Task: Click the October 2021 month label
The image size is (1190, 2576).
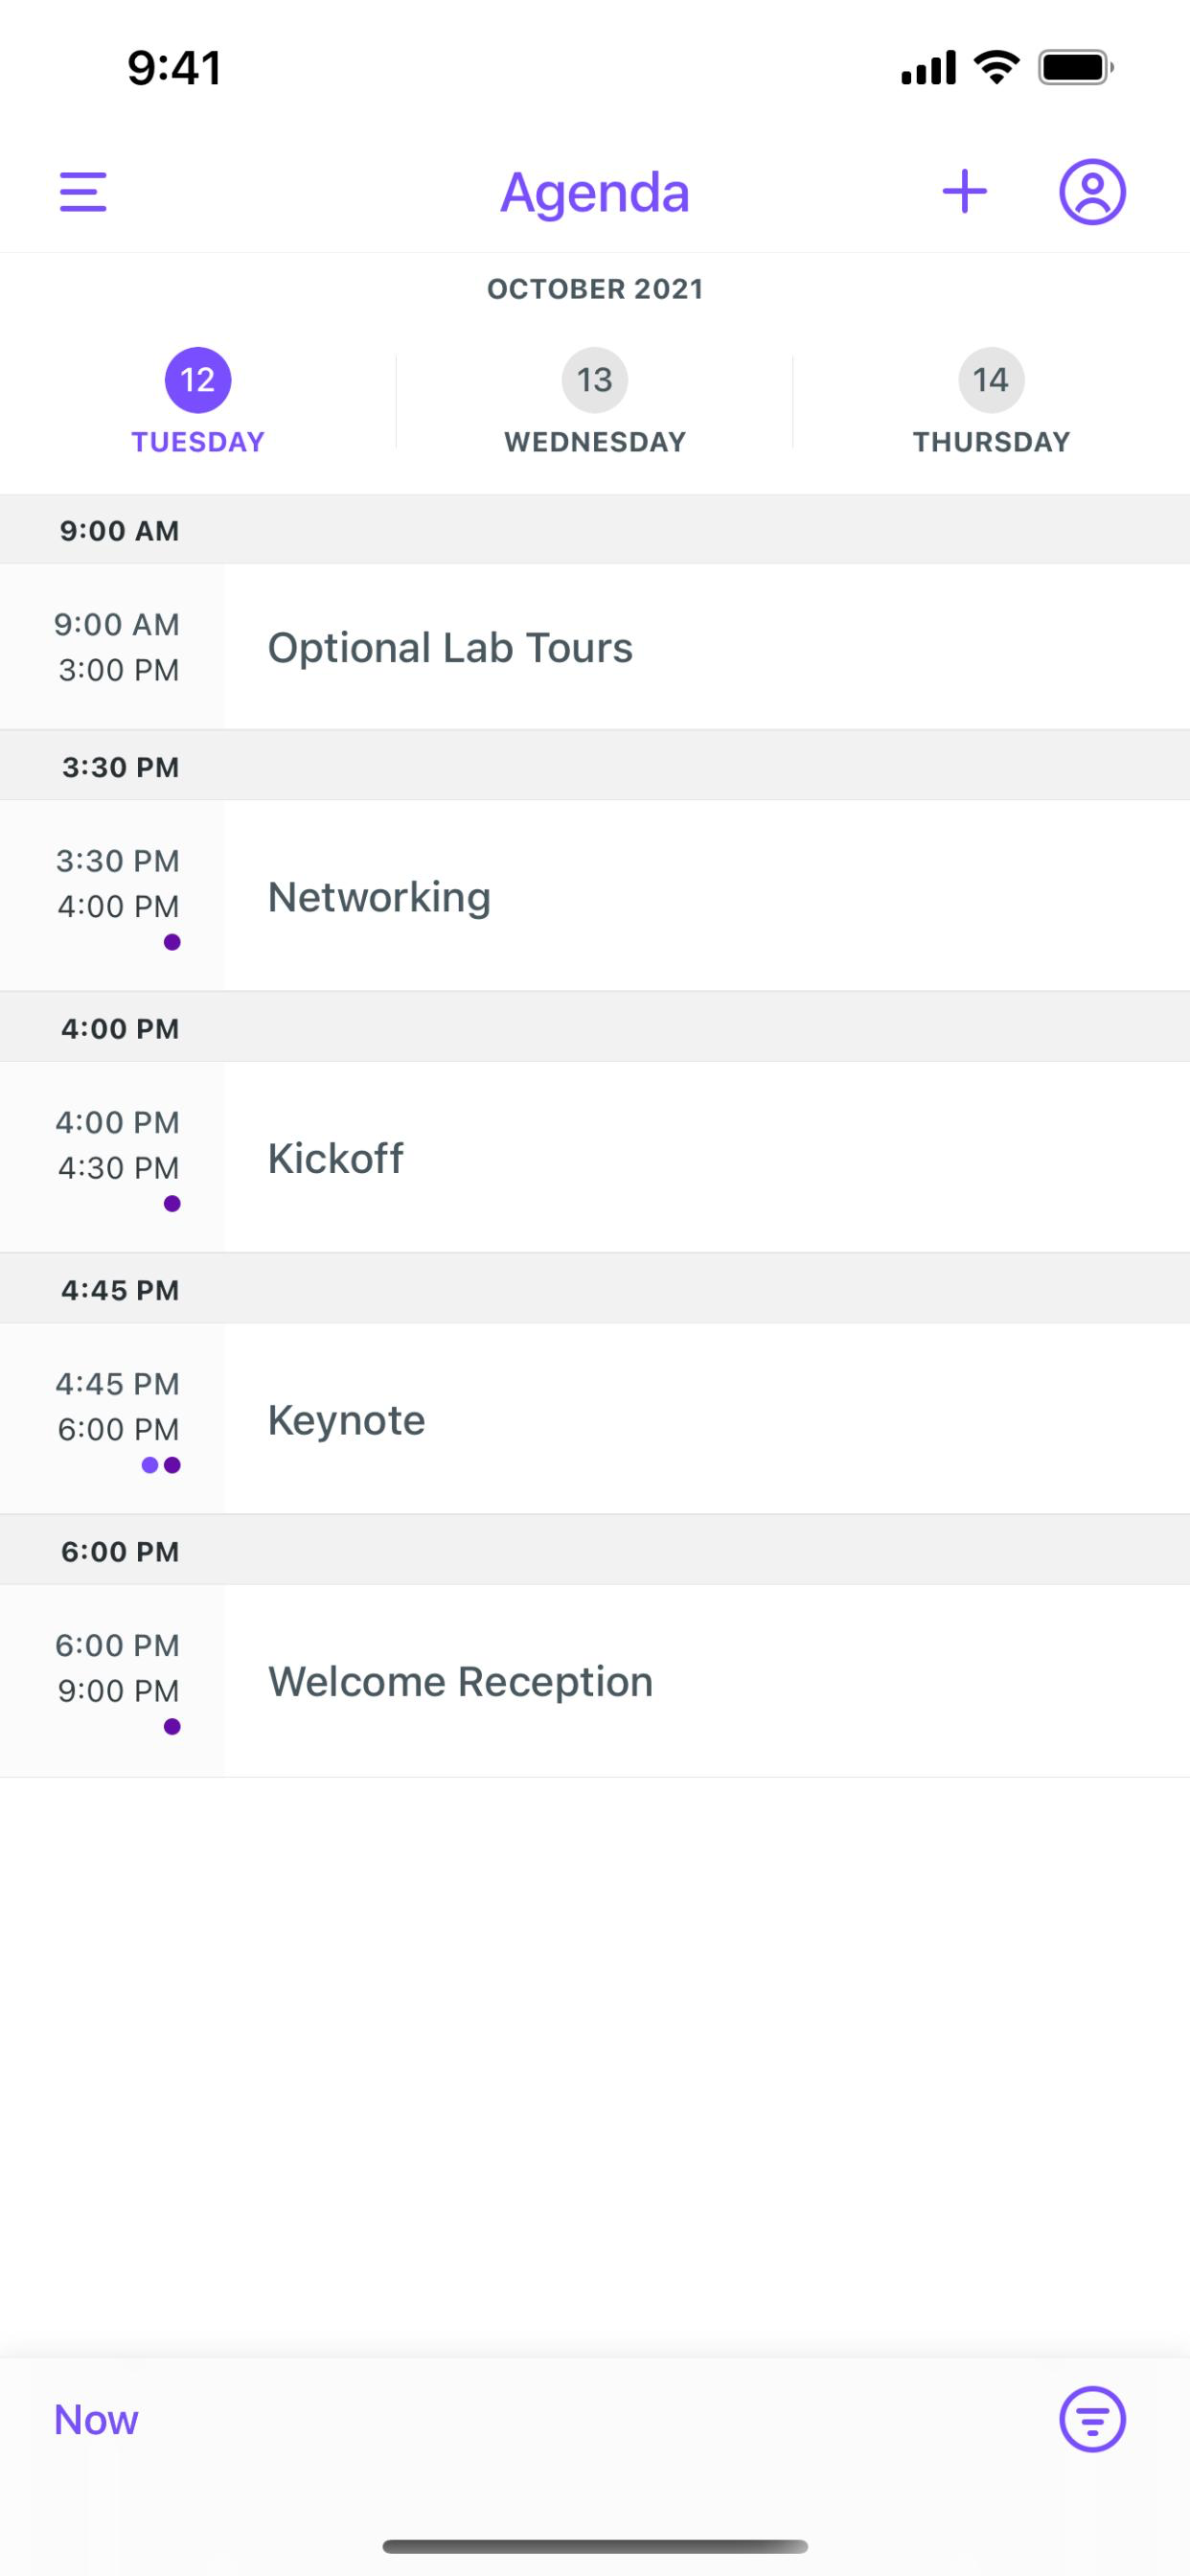Action: tap(595, 289)
